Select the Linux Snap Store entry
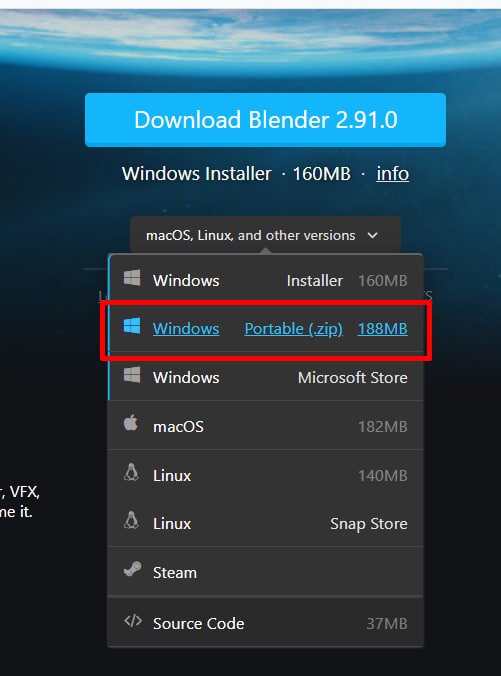 pyautogui.click(x=265, y=523)
